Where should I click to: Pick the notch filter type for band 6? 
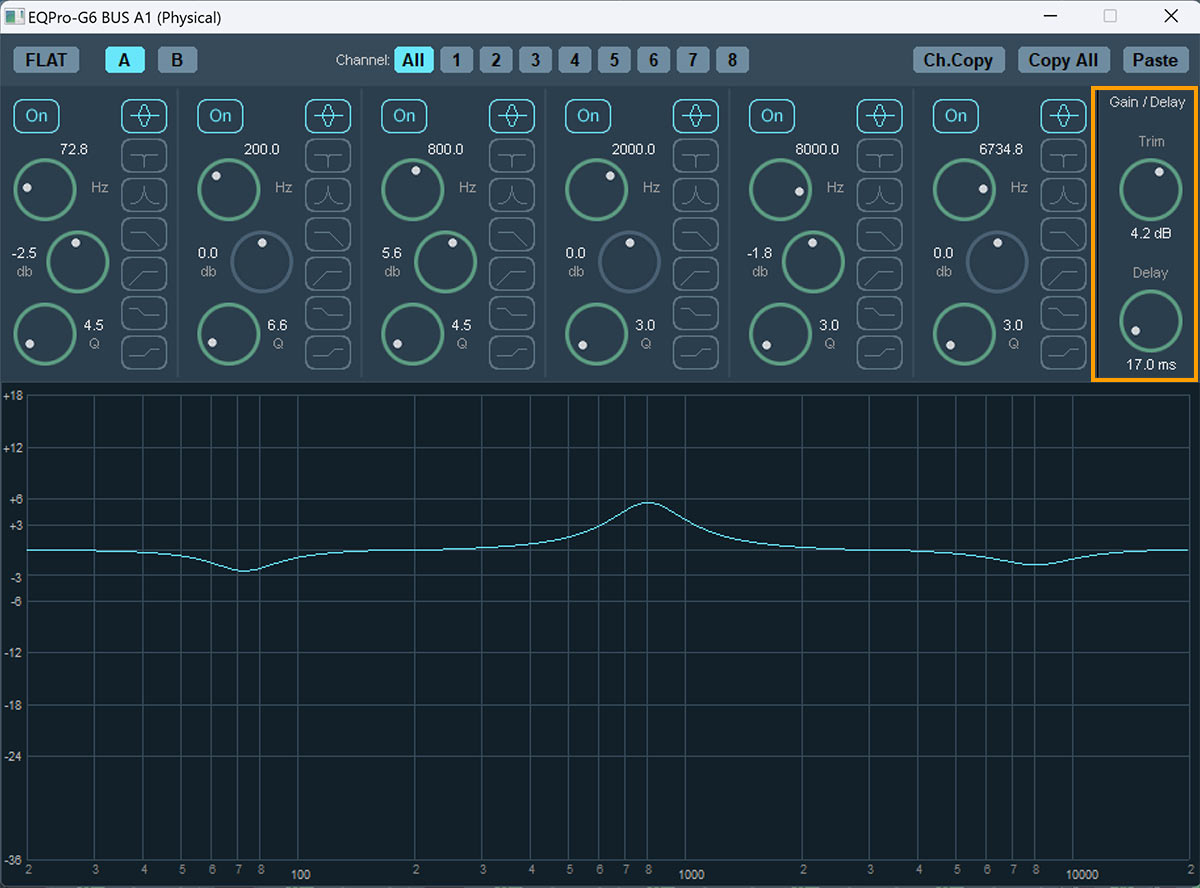1063,156
